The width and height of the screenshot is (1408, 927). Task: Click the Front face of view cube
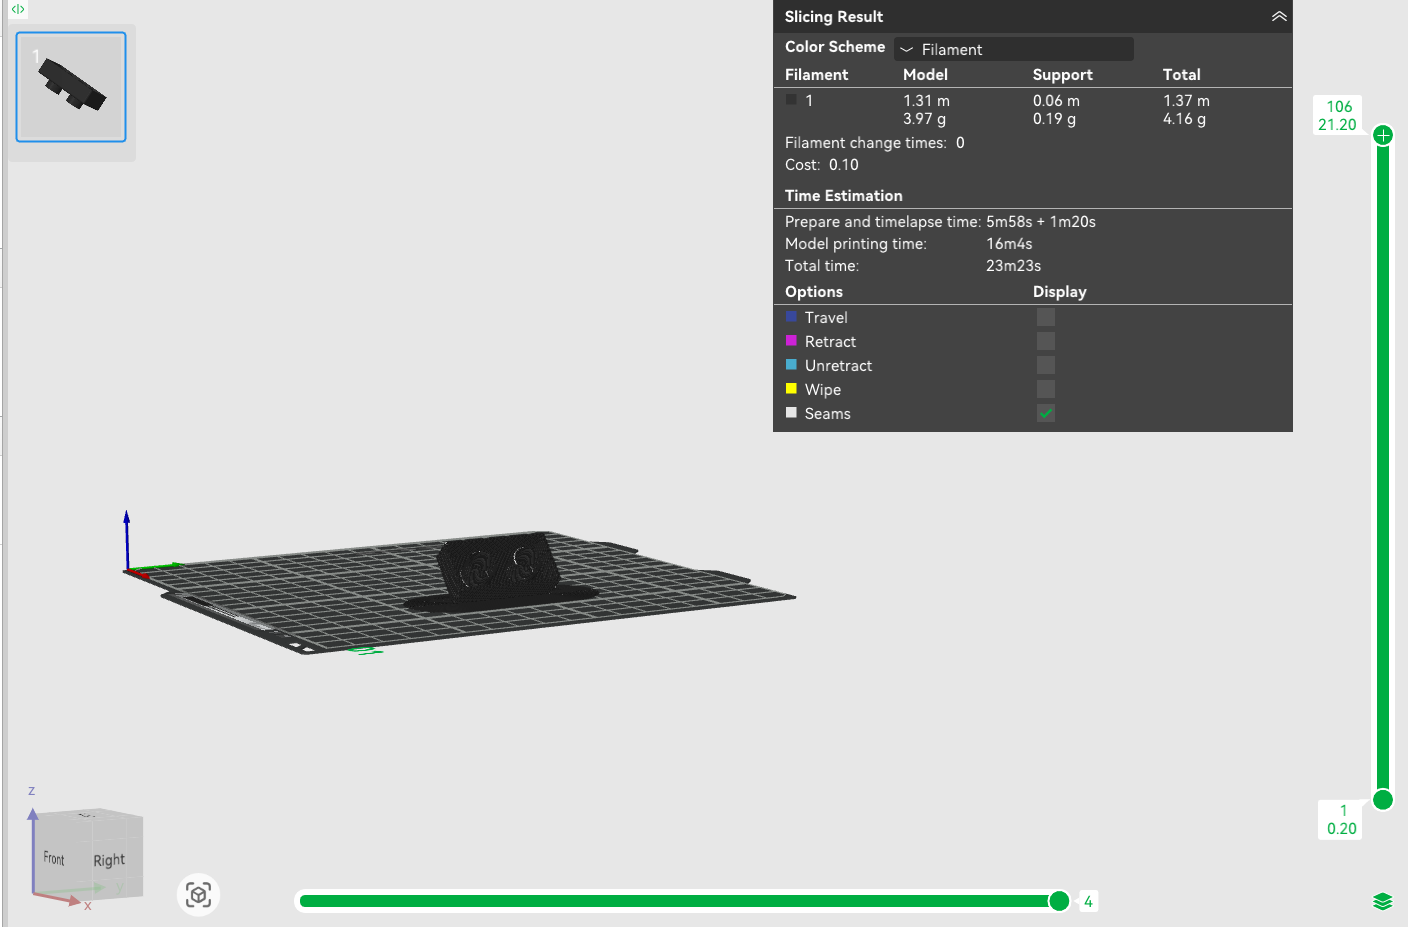(x=54, y=859)
